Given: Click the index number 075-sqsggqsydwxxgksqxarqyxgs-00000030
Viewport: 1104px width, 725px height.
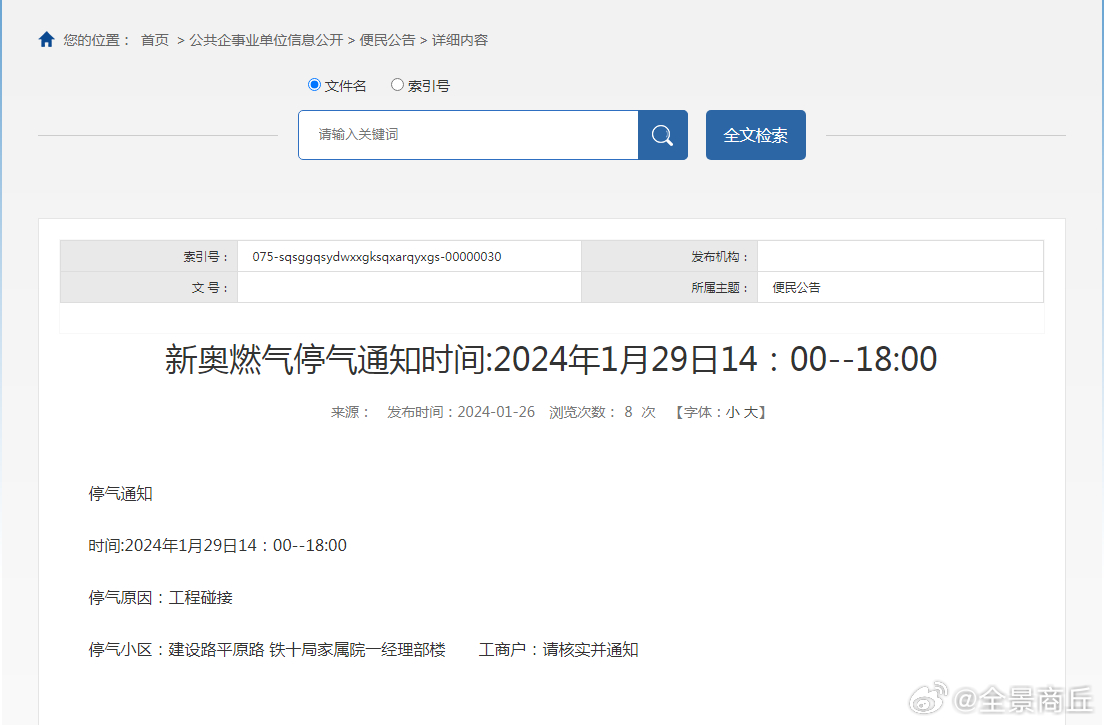Looking at the screenshot, I should pos(377,257).
